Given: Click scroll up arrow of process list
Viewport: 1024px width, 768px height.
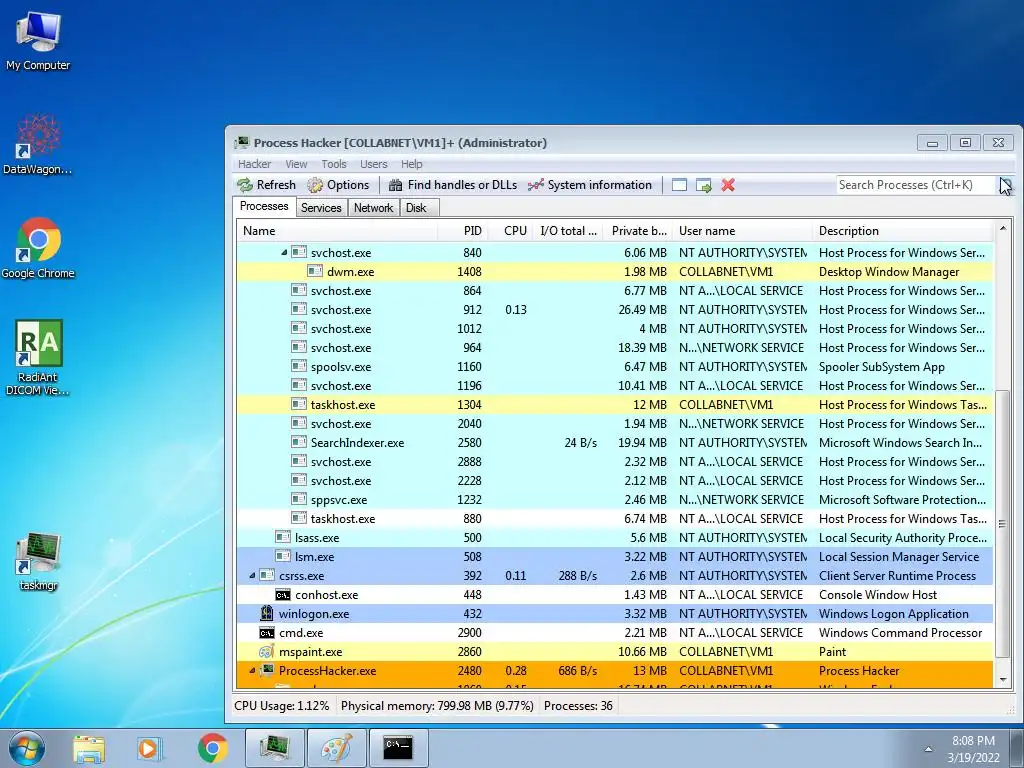Looking at the screenshot, I should click(x=1002, y=229).
